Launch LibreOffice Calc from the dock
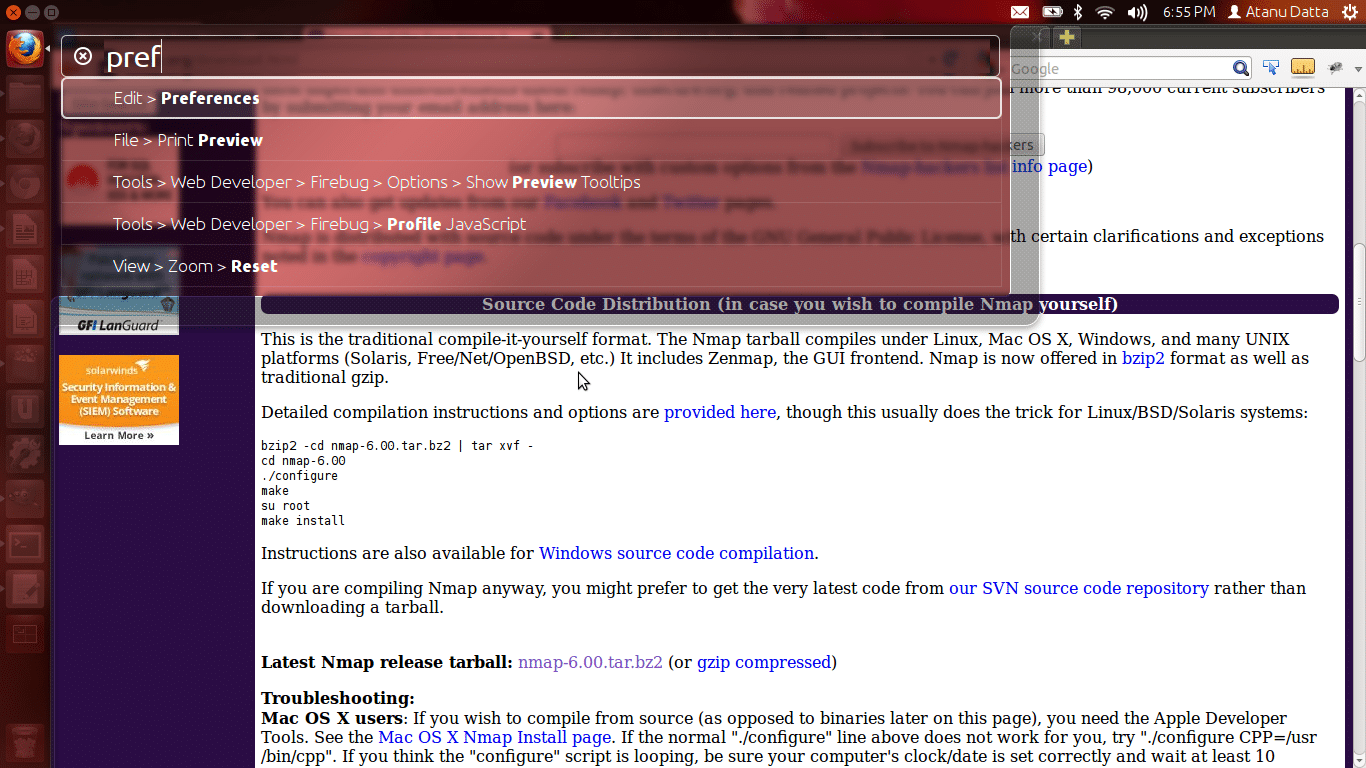 pos(25,274)
